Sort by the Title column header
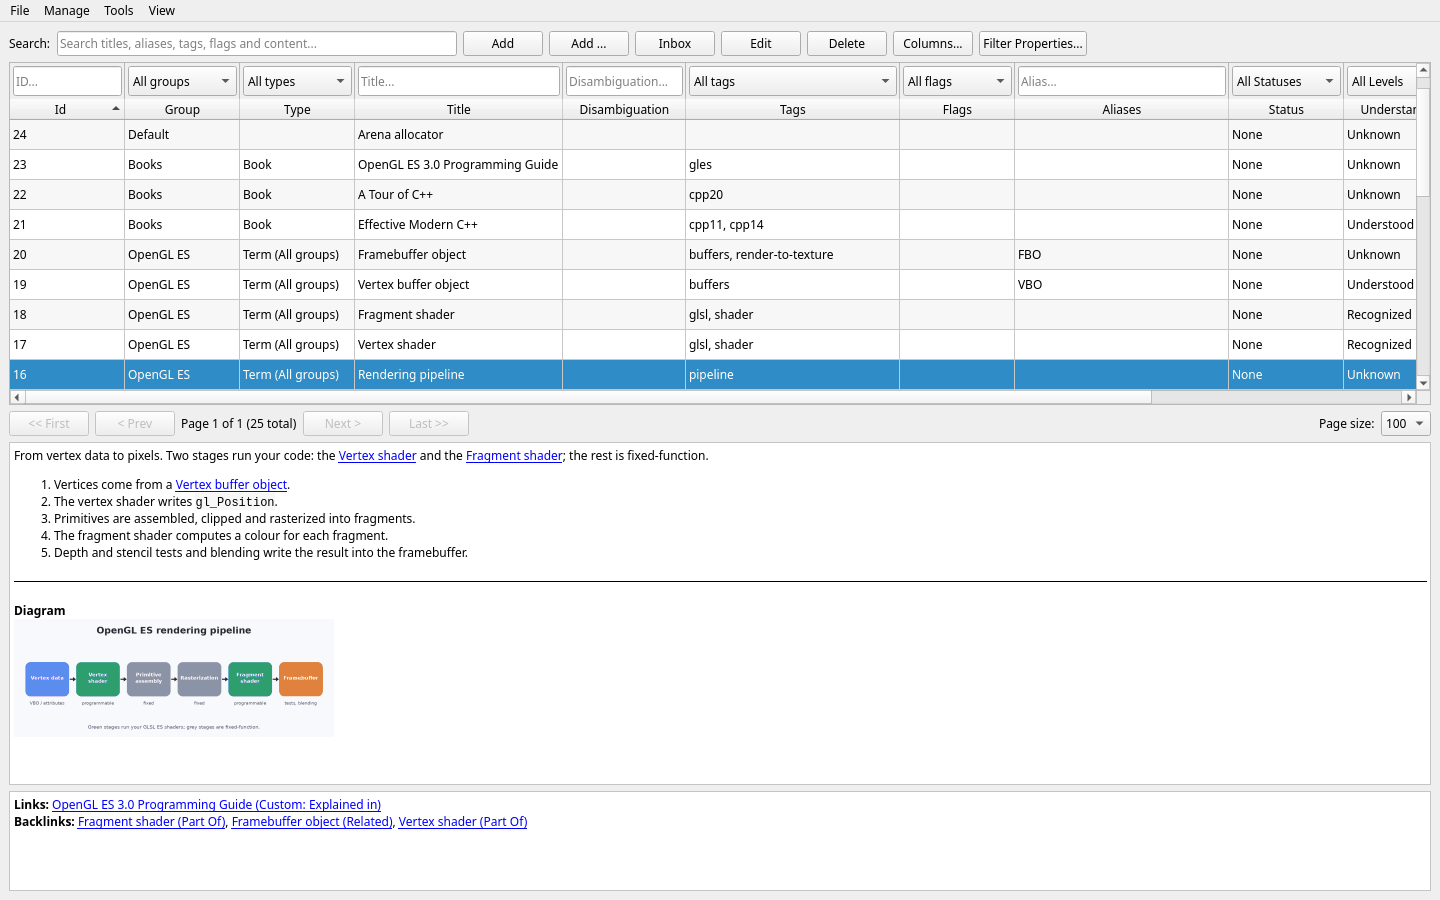 [459, 109]
